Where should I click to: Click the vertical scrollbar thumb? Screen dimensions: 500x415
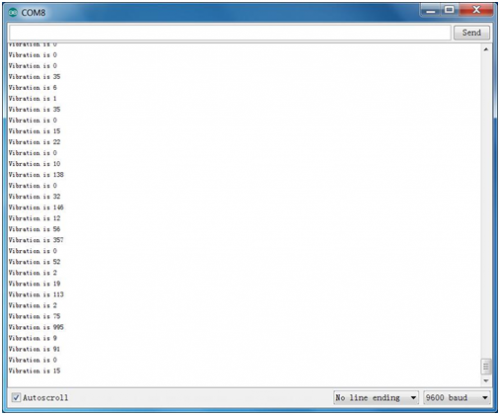[x=486, y=366]
